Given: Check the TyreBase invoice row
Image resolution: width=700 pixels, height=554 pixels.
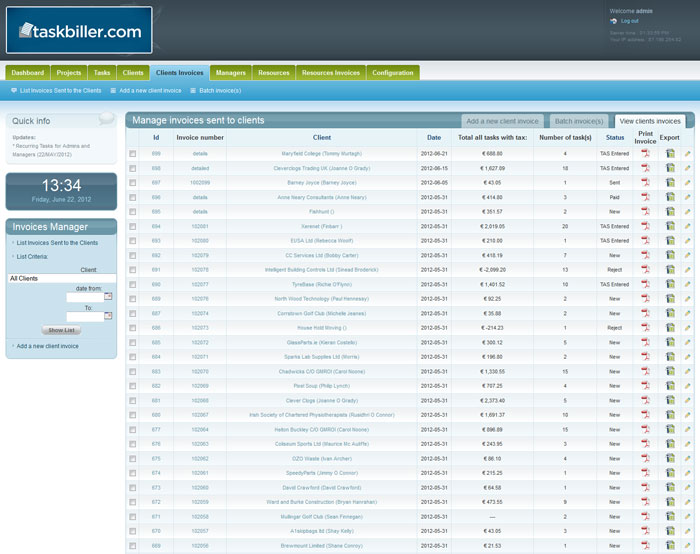Looking at the screenshot, I should pyautogui.click(x=133, y=284).
